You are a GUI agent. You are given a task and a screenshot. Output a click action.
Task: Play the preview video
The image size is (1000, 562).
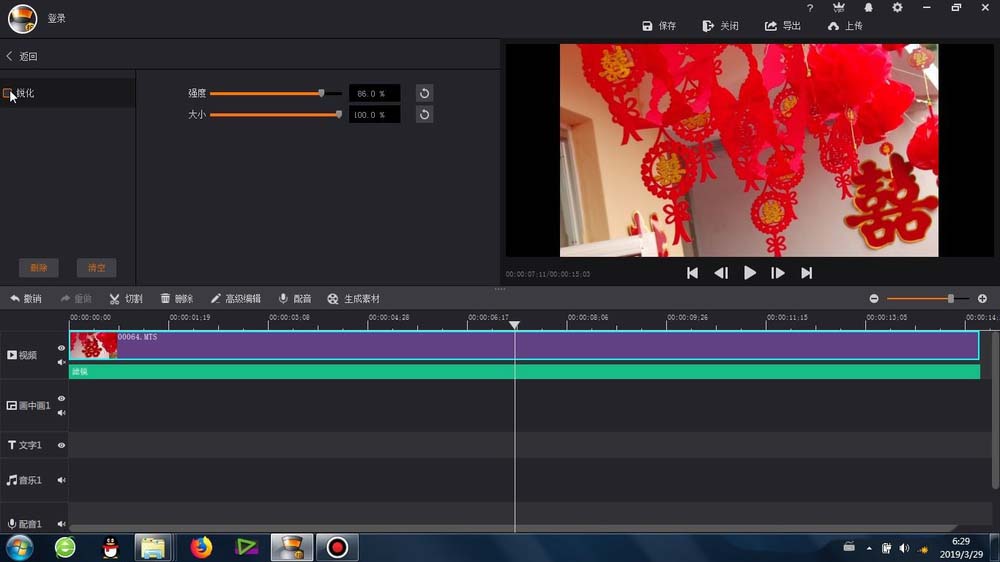(x=750, y=273)
